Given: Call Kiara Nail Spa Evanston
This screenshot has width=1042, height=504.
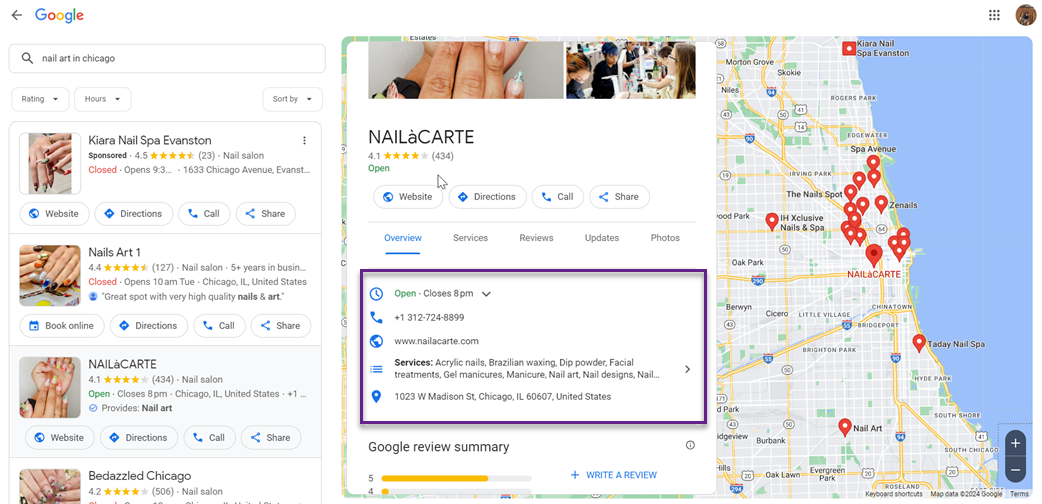Looking at the screenshot, I should coord(204,214).
